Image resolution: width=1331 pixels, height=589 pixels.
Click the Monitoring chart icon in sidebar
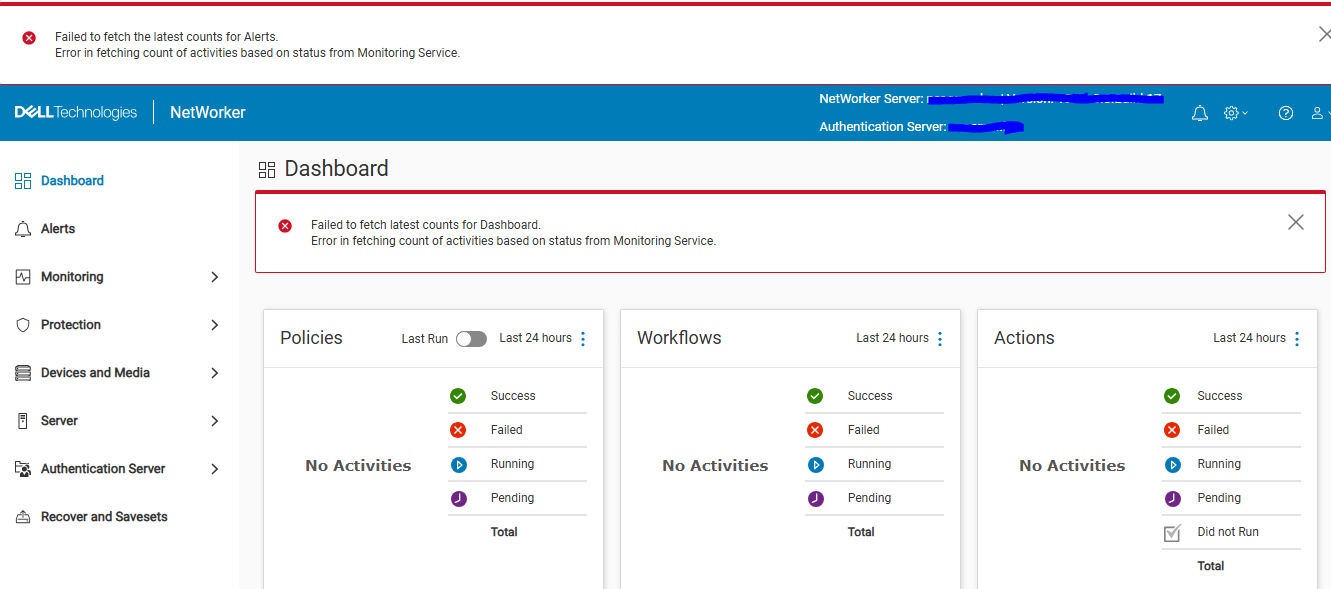(23, 277)
